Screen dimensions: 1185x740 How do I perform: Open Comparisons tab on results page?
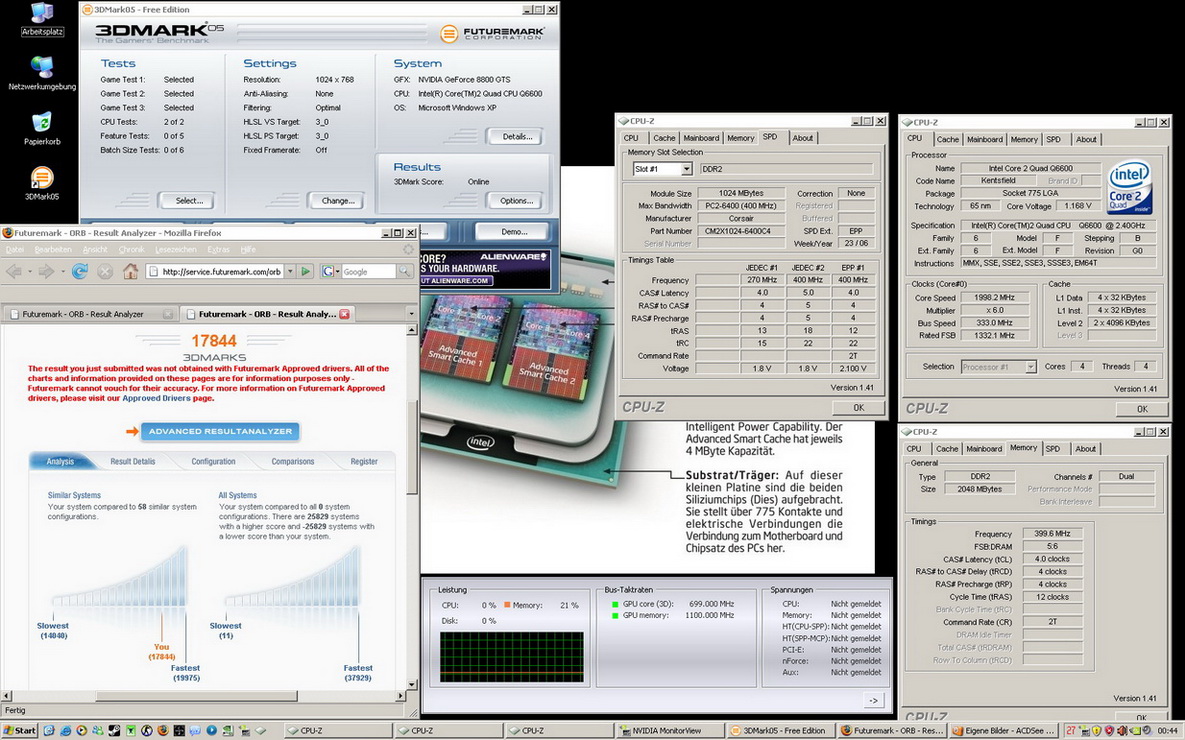point(292,461)
